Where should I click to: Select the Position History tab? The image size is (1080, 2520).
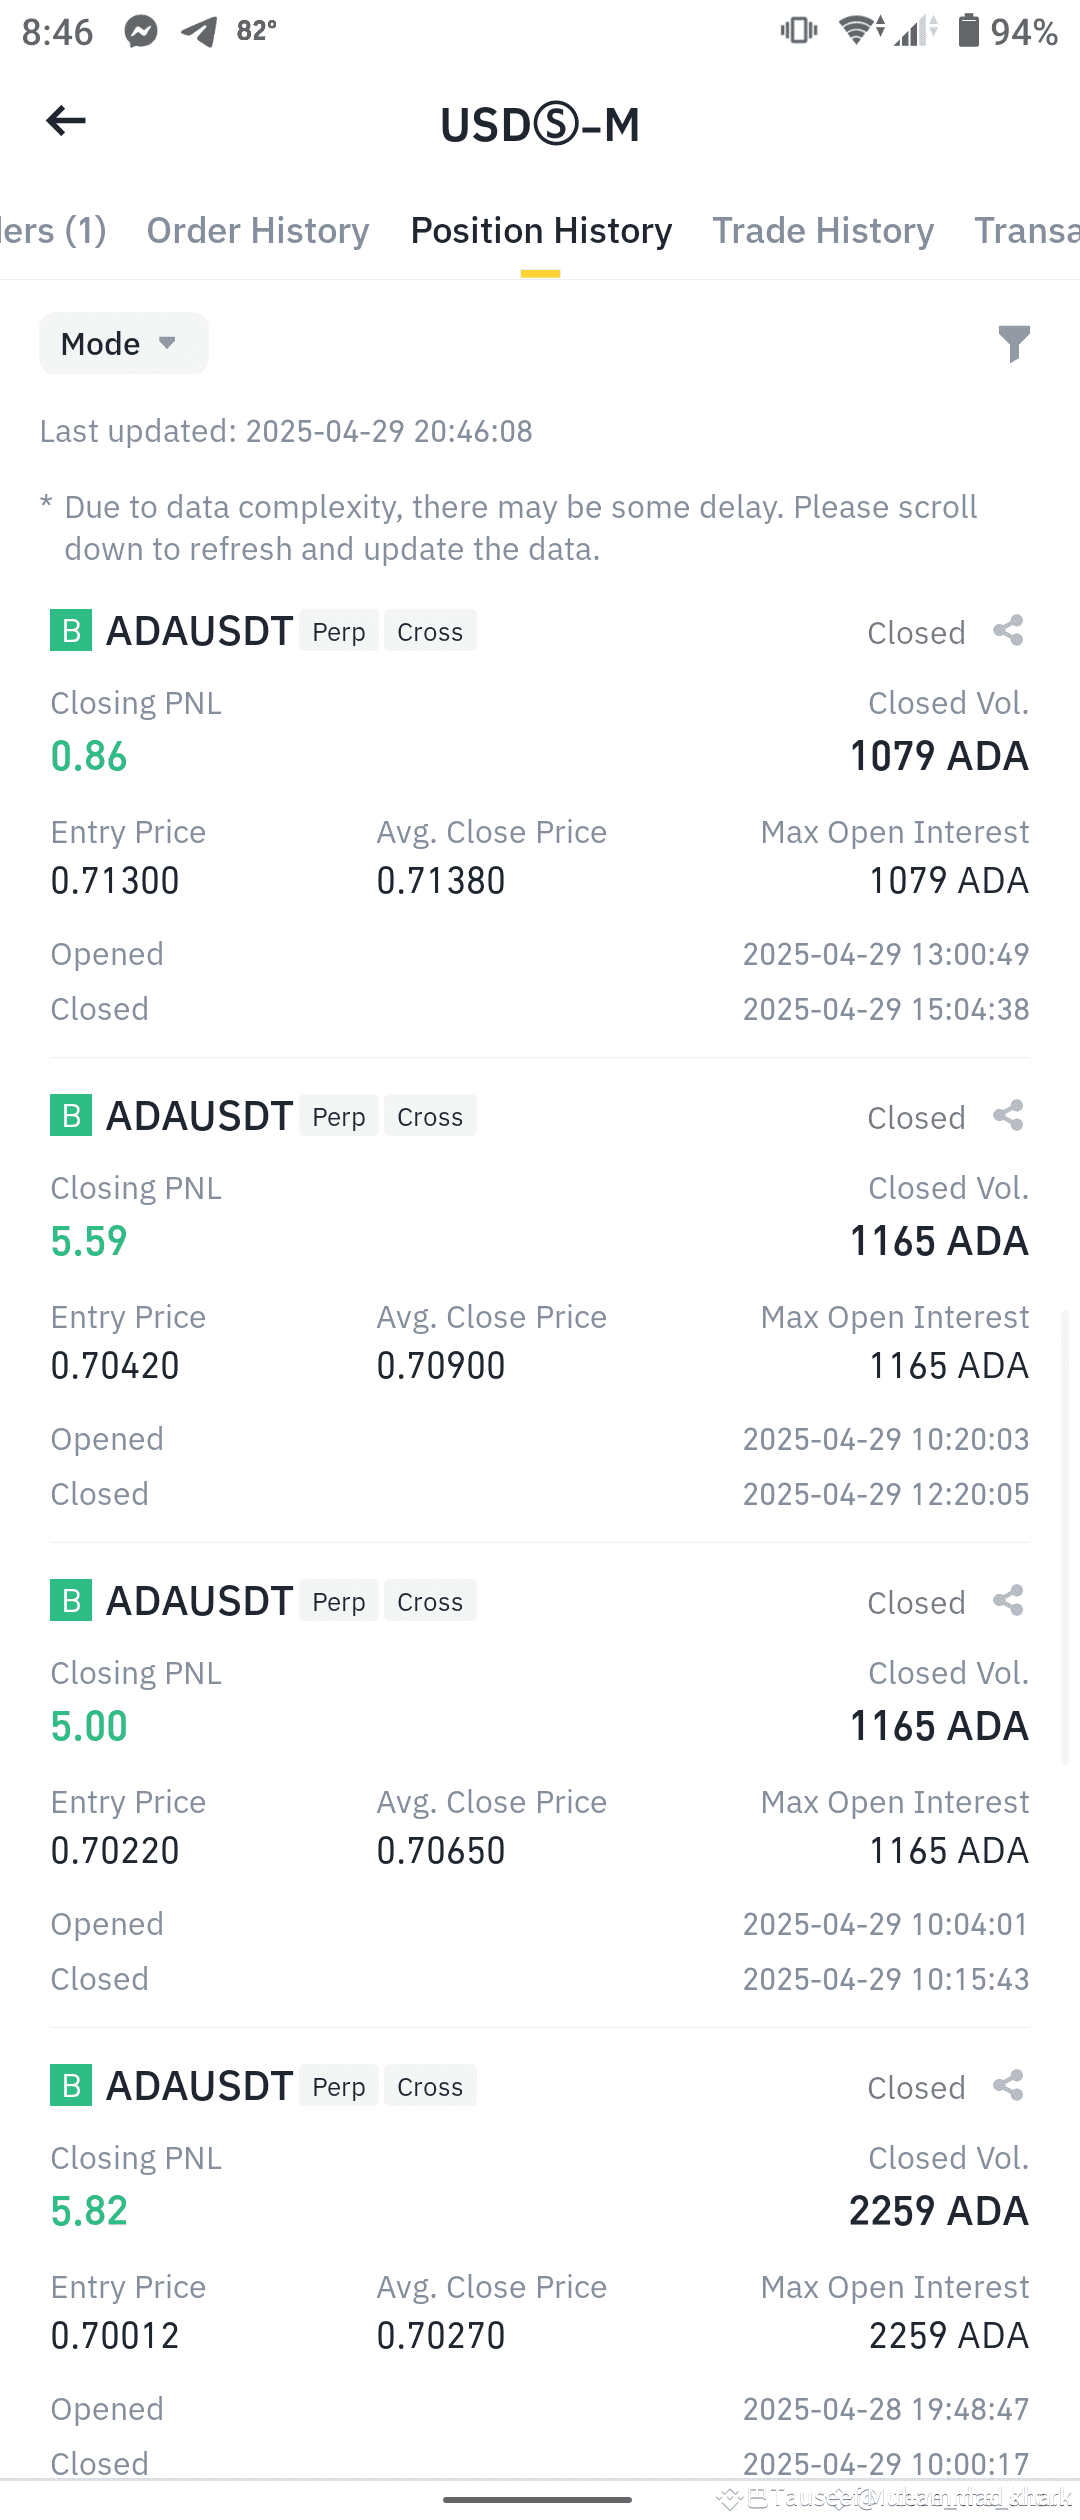[541, 231]
